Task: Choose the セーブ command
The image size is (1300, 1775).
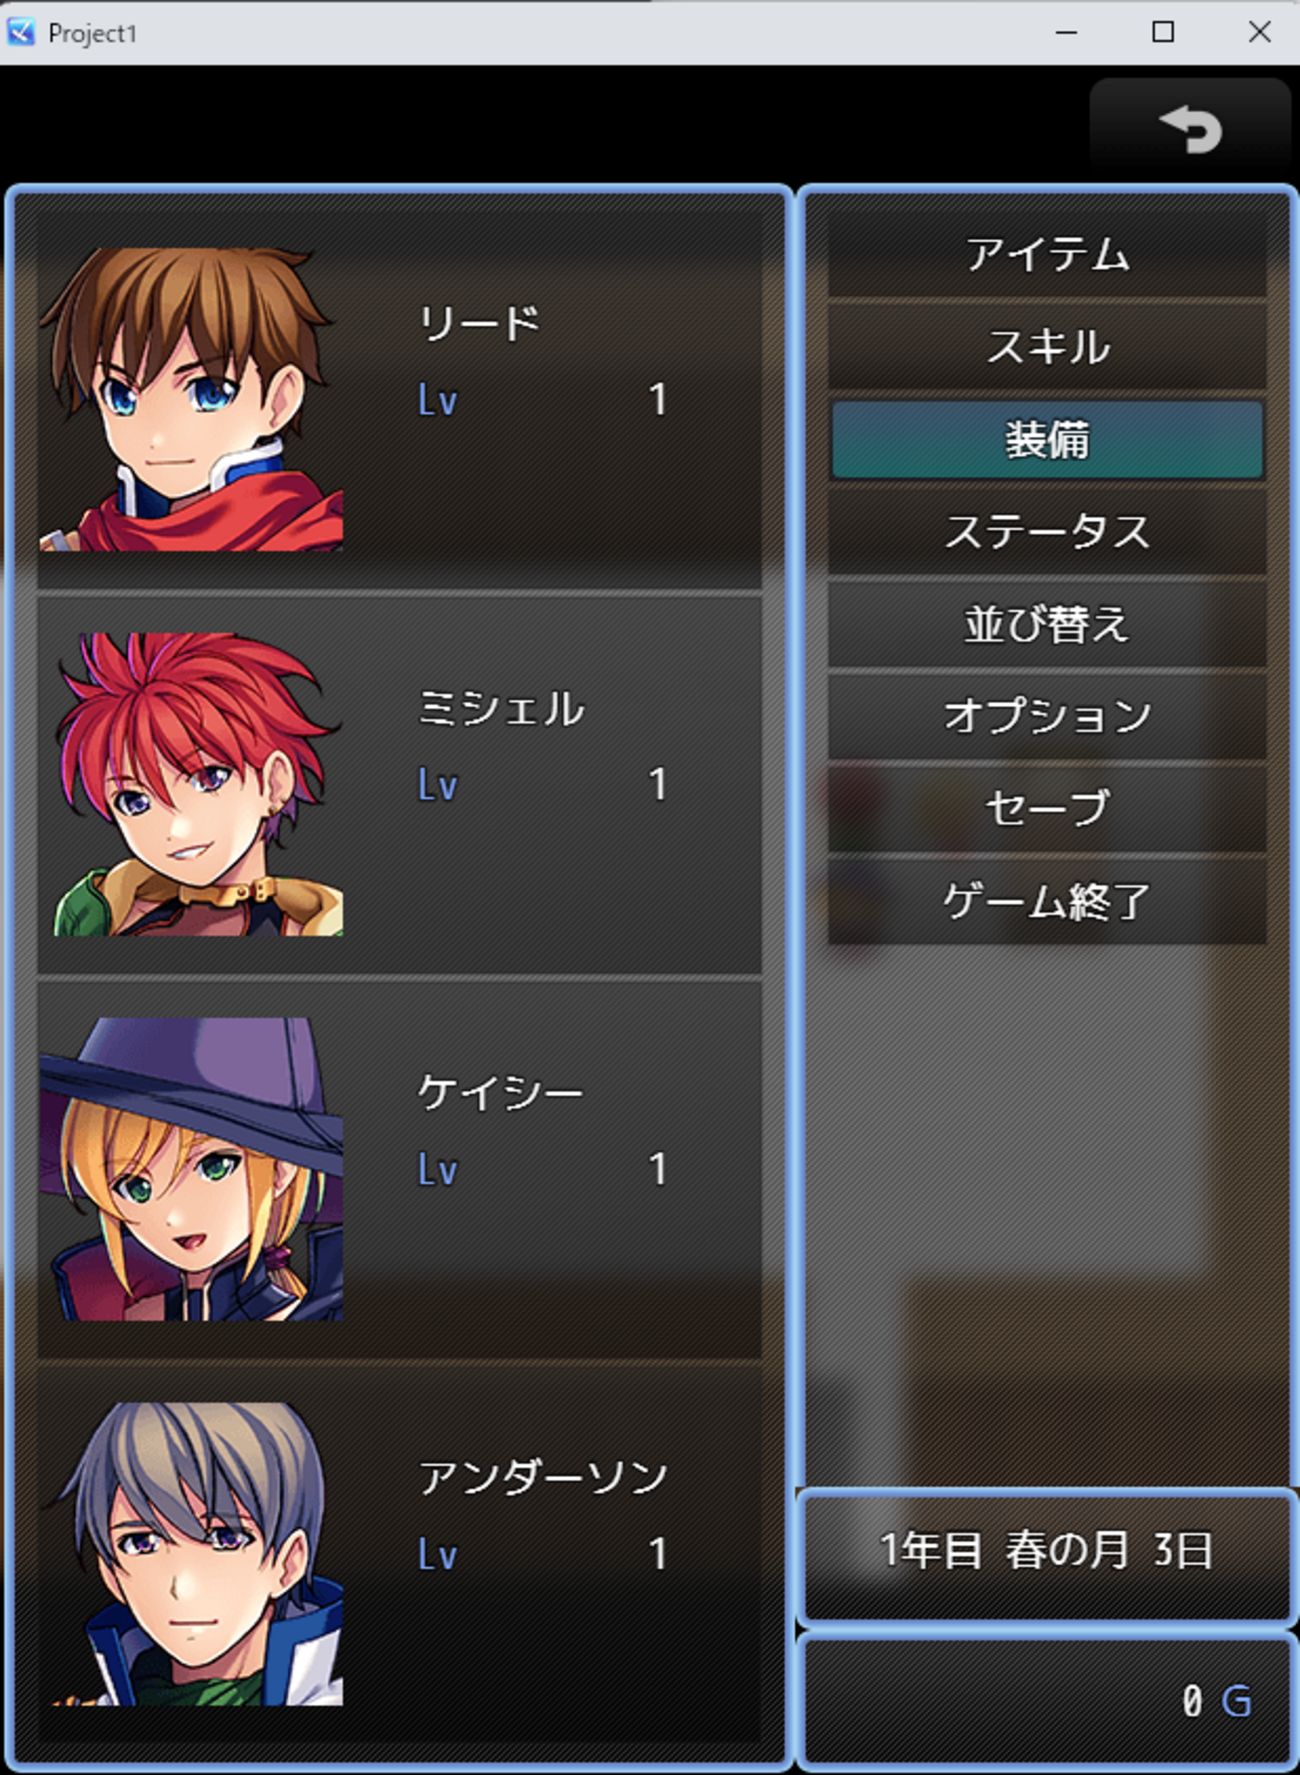Action: coord(1047,809)
